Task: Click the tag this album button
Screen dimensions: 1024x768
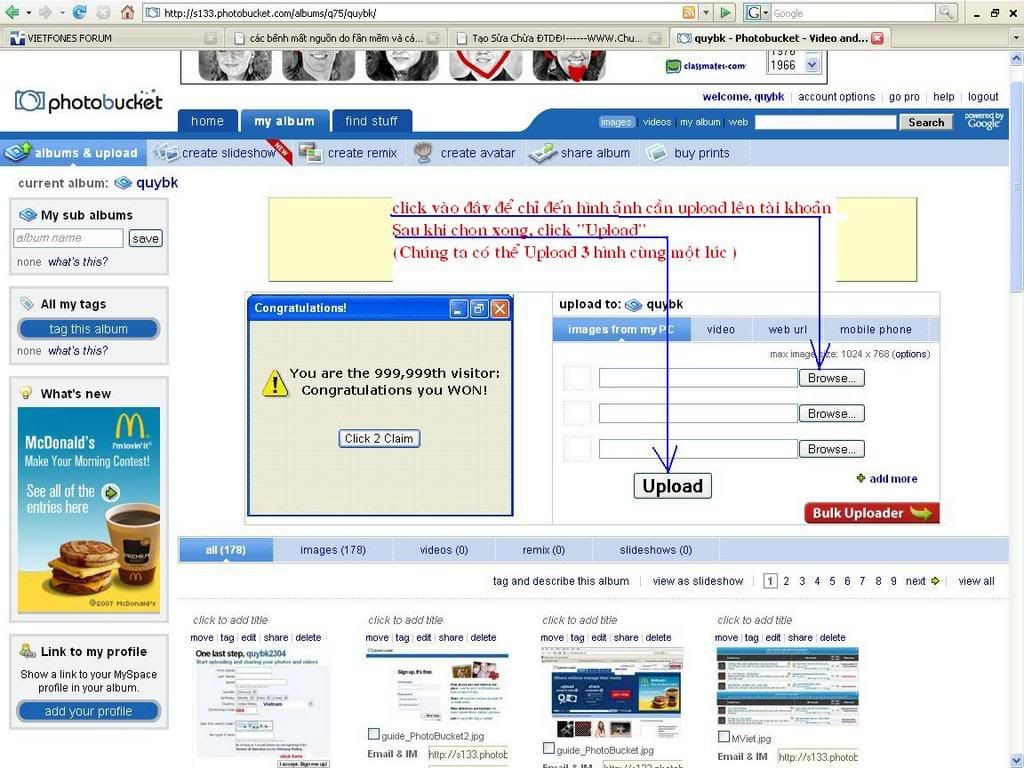Action: pos(88,329)
